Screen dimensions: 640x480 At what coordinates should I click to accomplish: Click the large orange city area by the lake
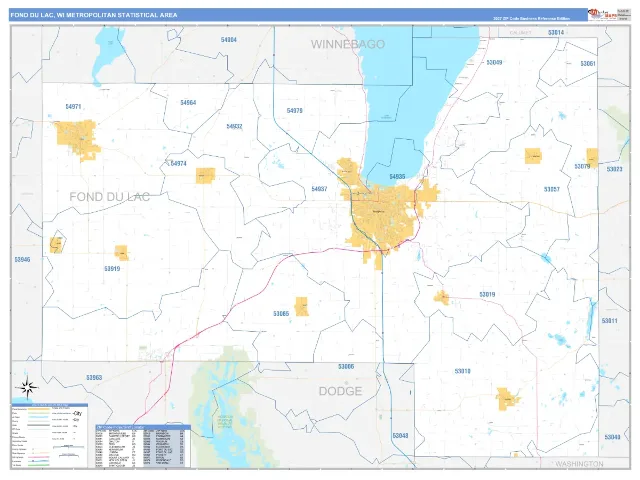coord(384,216)
